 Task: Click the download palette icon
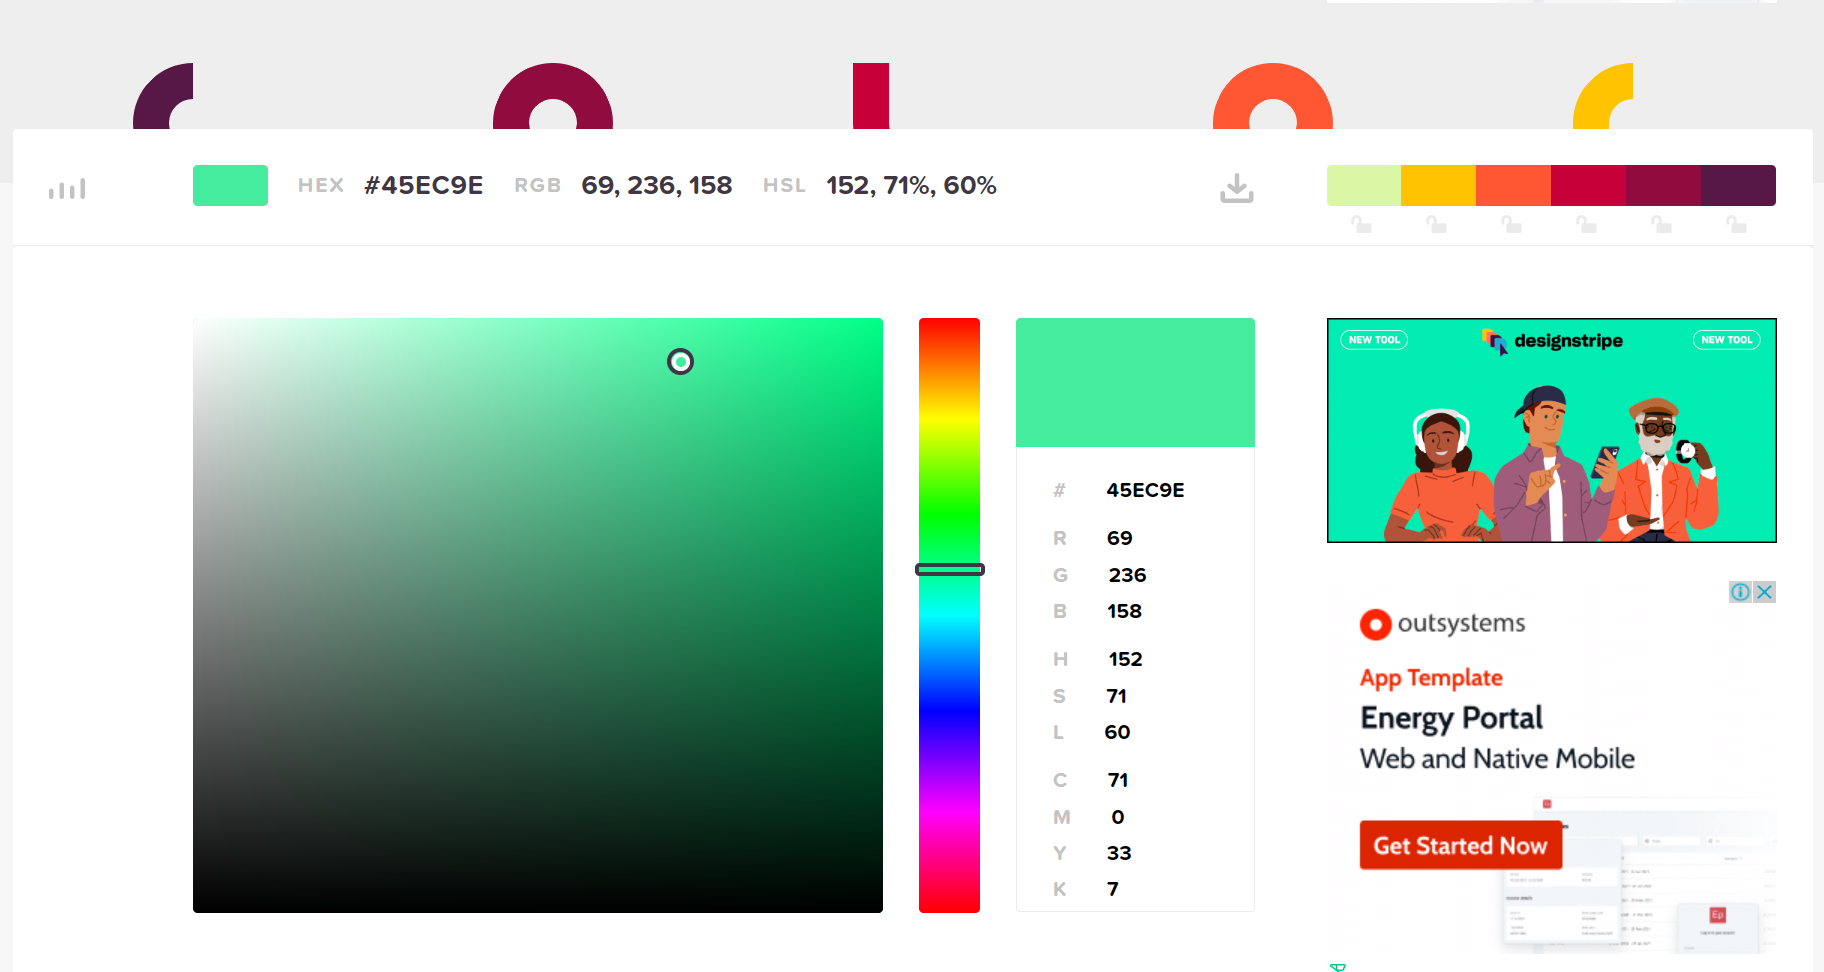(1237, 187)
